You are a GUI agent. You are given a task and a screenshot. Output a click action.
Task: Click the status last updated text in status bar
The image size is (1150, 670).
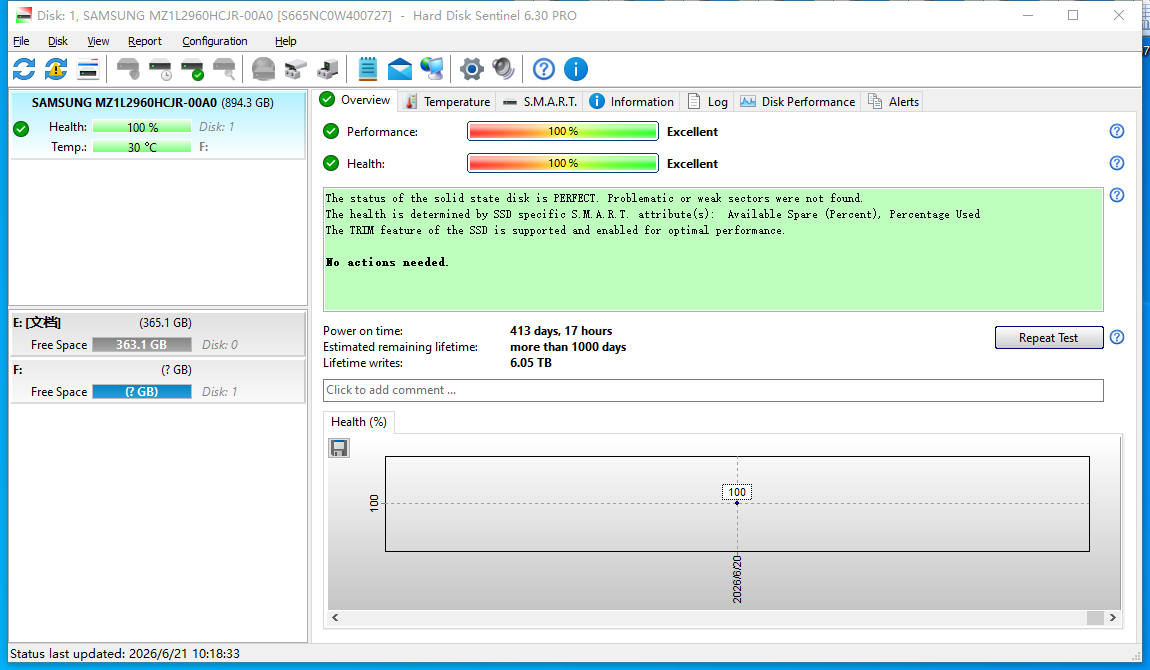pos(125,654)
